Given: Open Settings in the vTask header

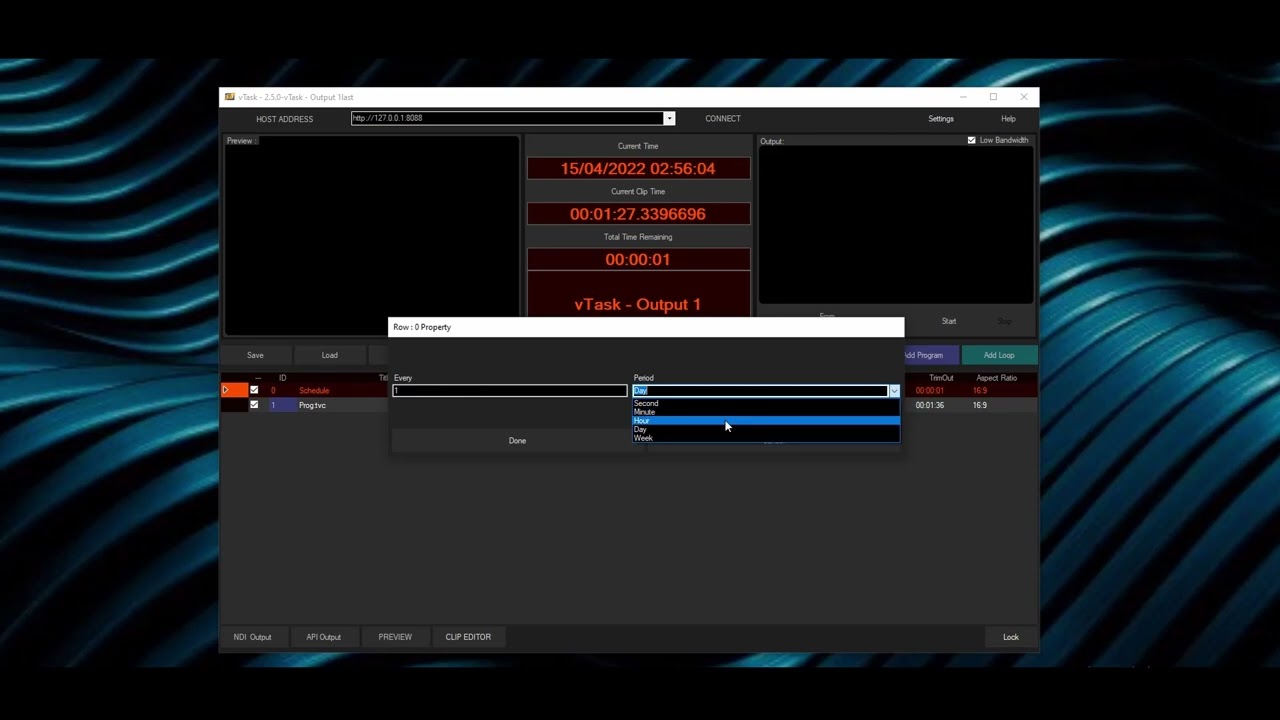Looking at the screenshot, I should 941,118.
